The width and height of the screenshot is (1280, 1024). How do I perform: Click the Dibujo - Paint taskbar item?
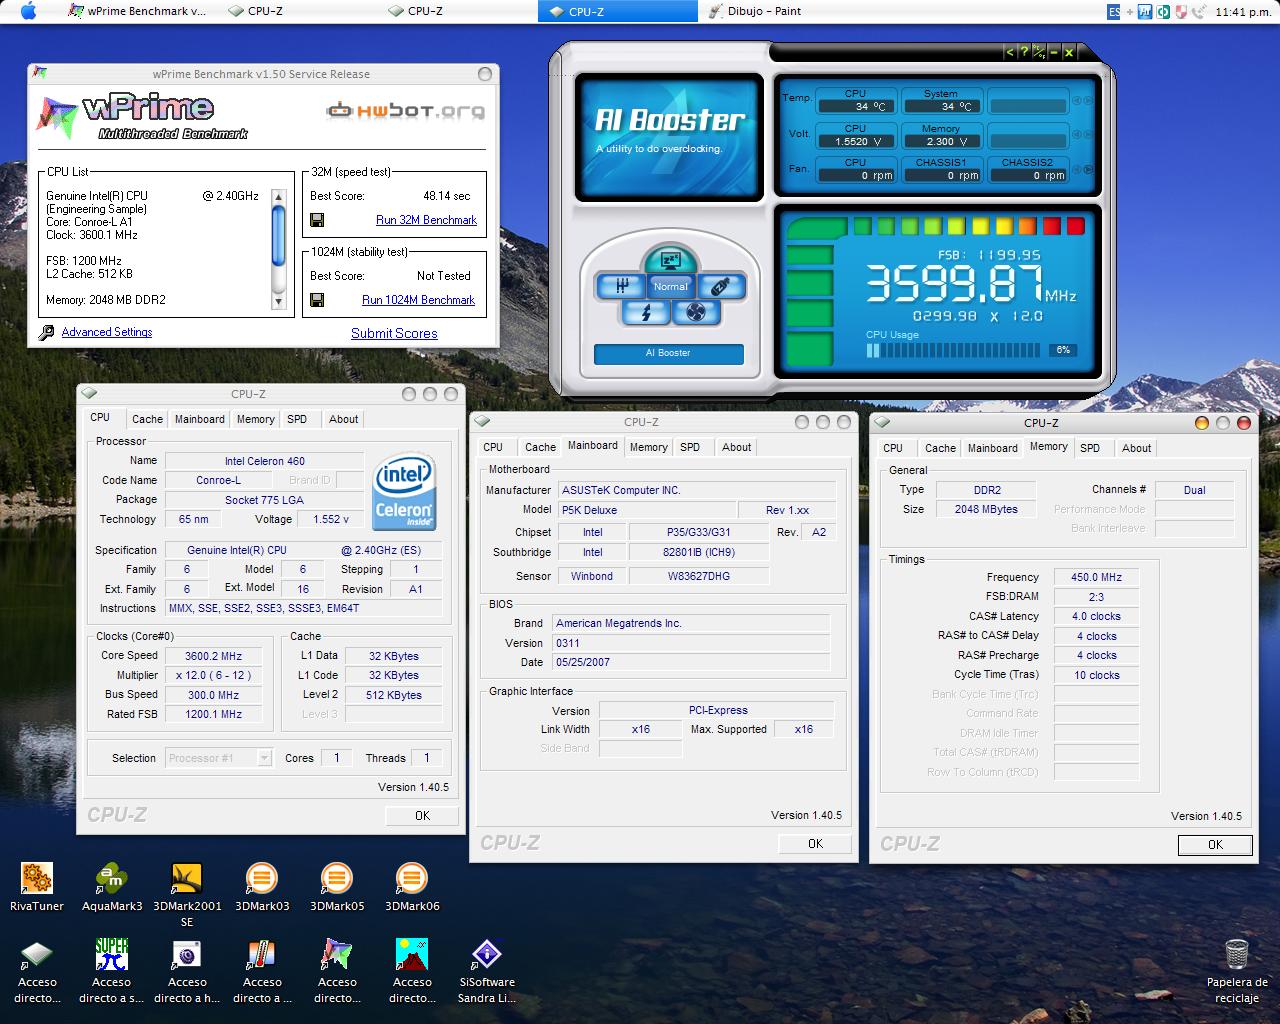point(757,11)
